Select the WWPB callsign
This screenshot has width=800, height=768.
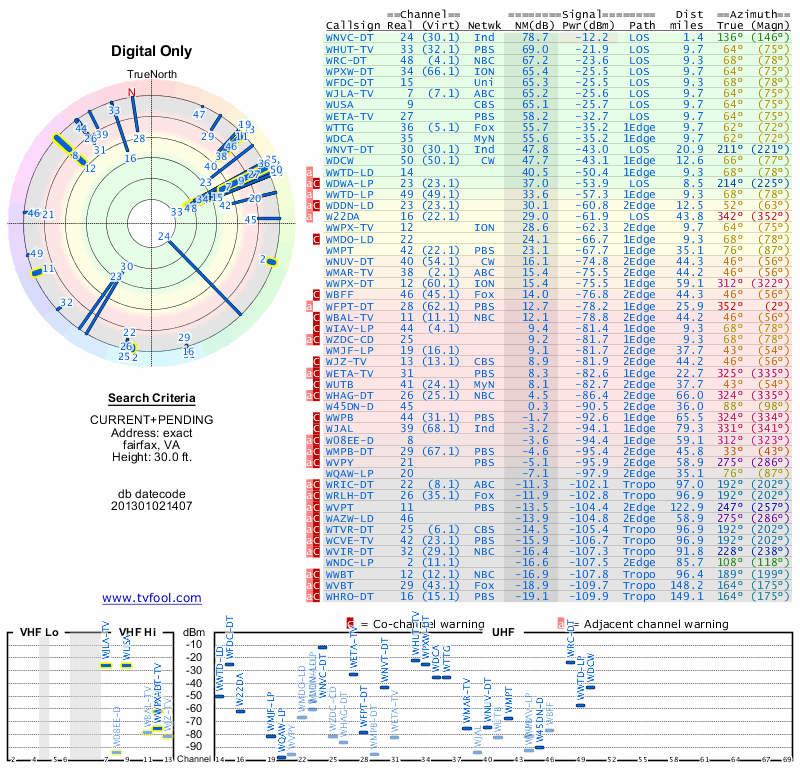(339, 418)
